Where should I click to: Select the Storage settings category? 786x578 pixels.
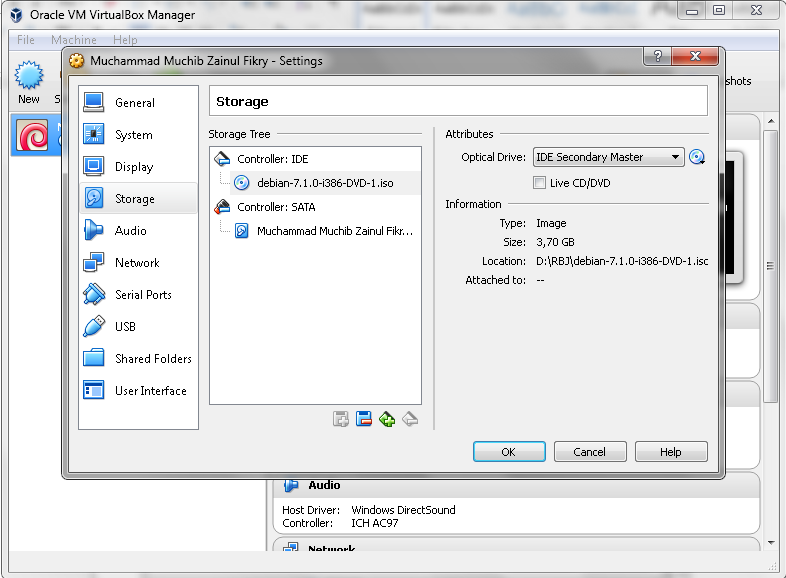click(x=138, y=199)
